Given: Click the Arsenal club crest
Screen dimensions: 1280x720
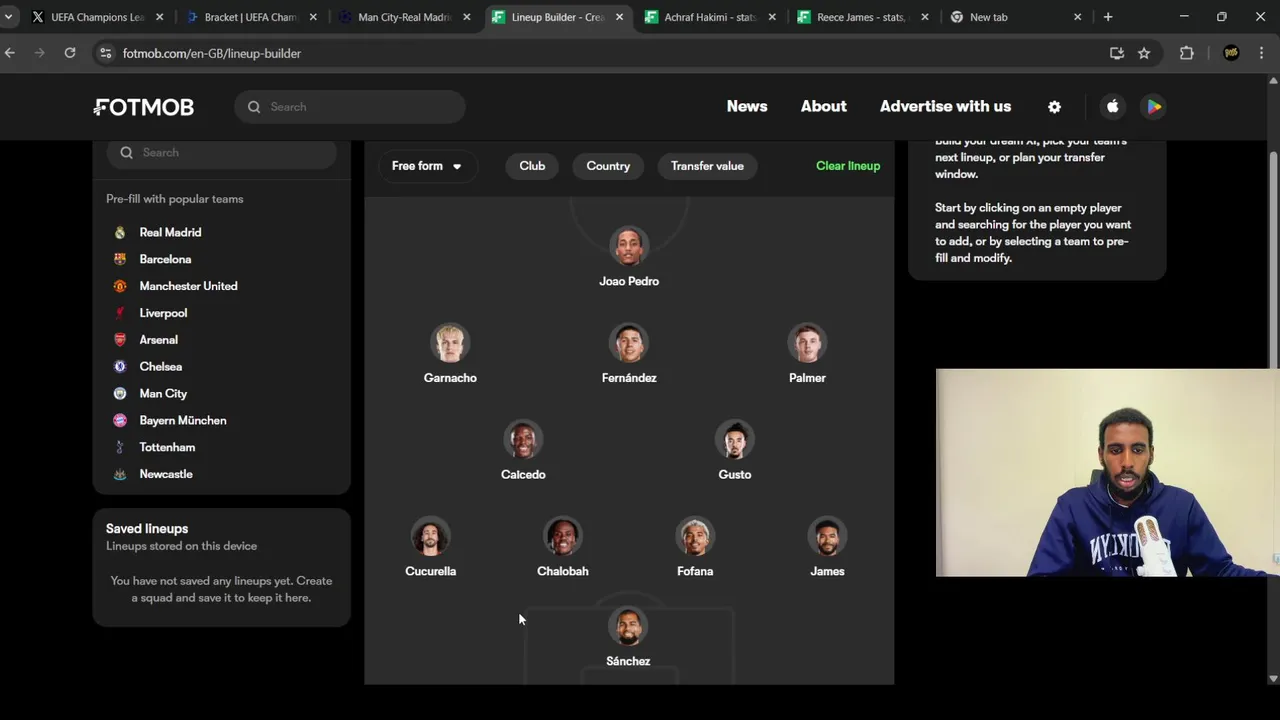Looking at the screenshot, I should pyautogui.click(x=120, y=340).
